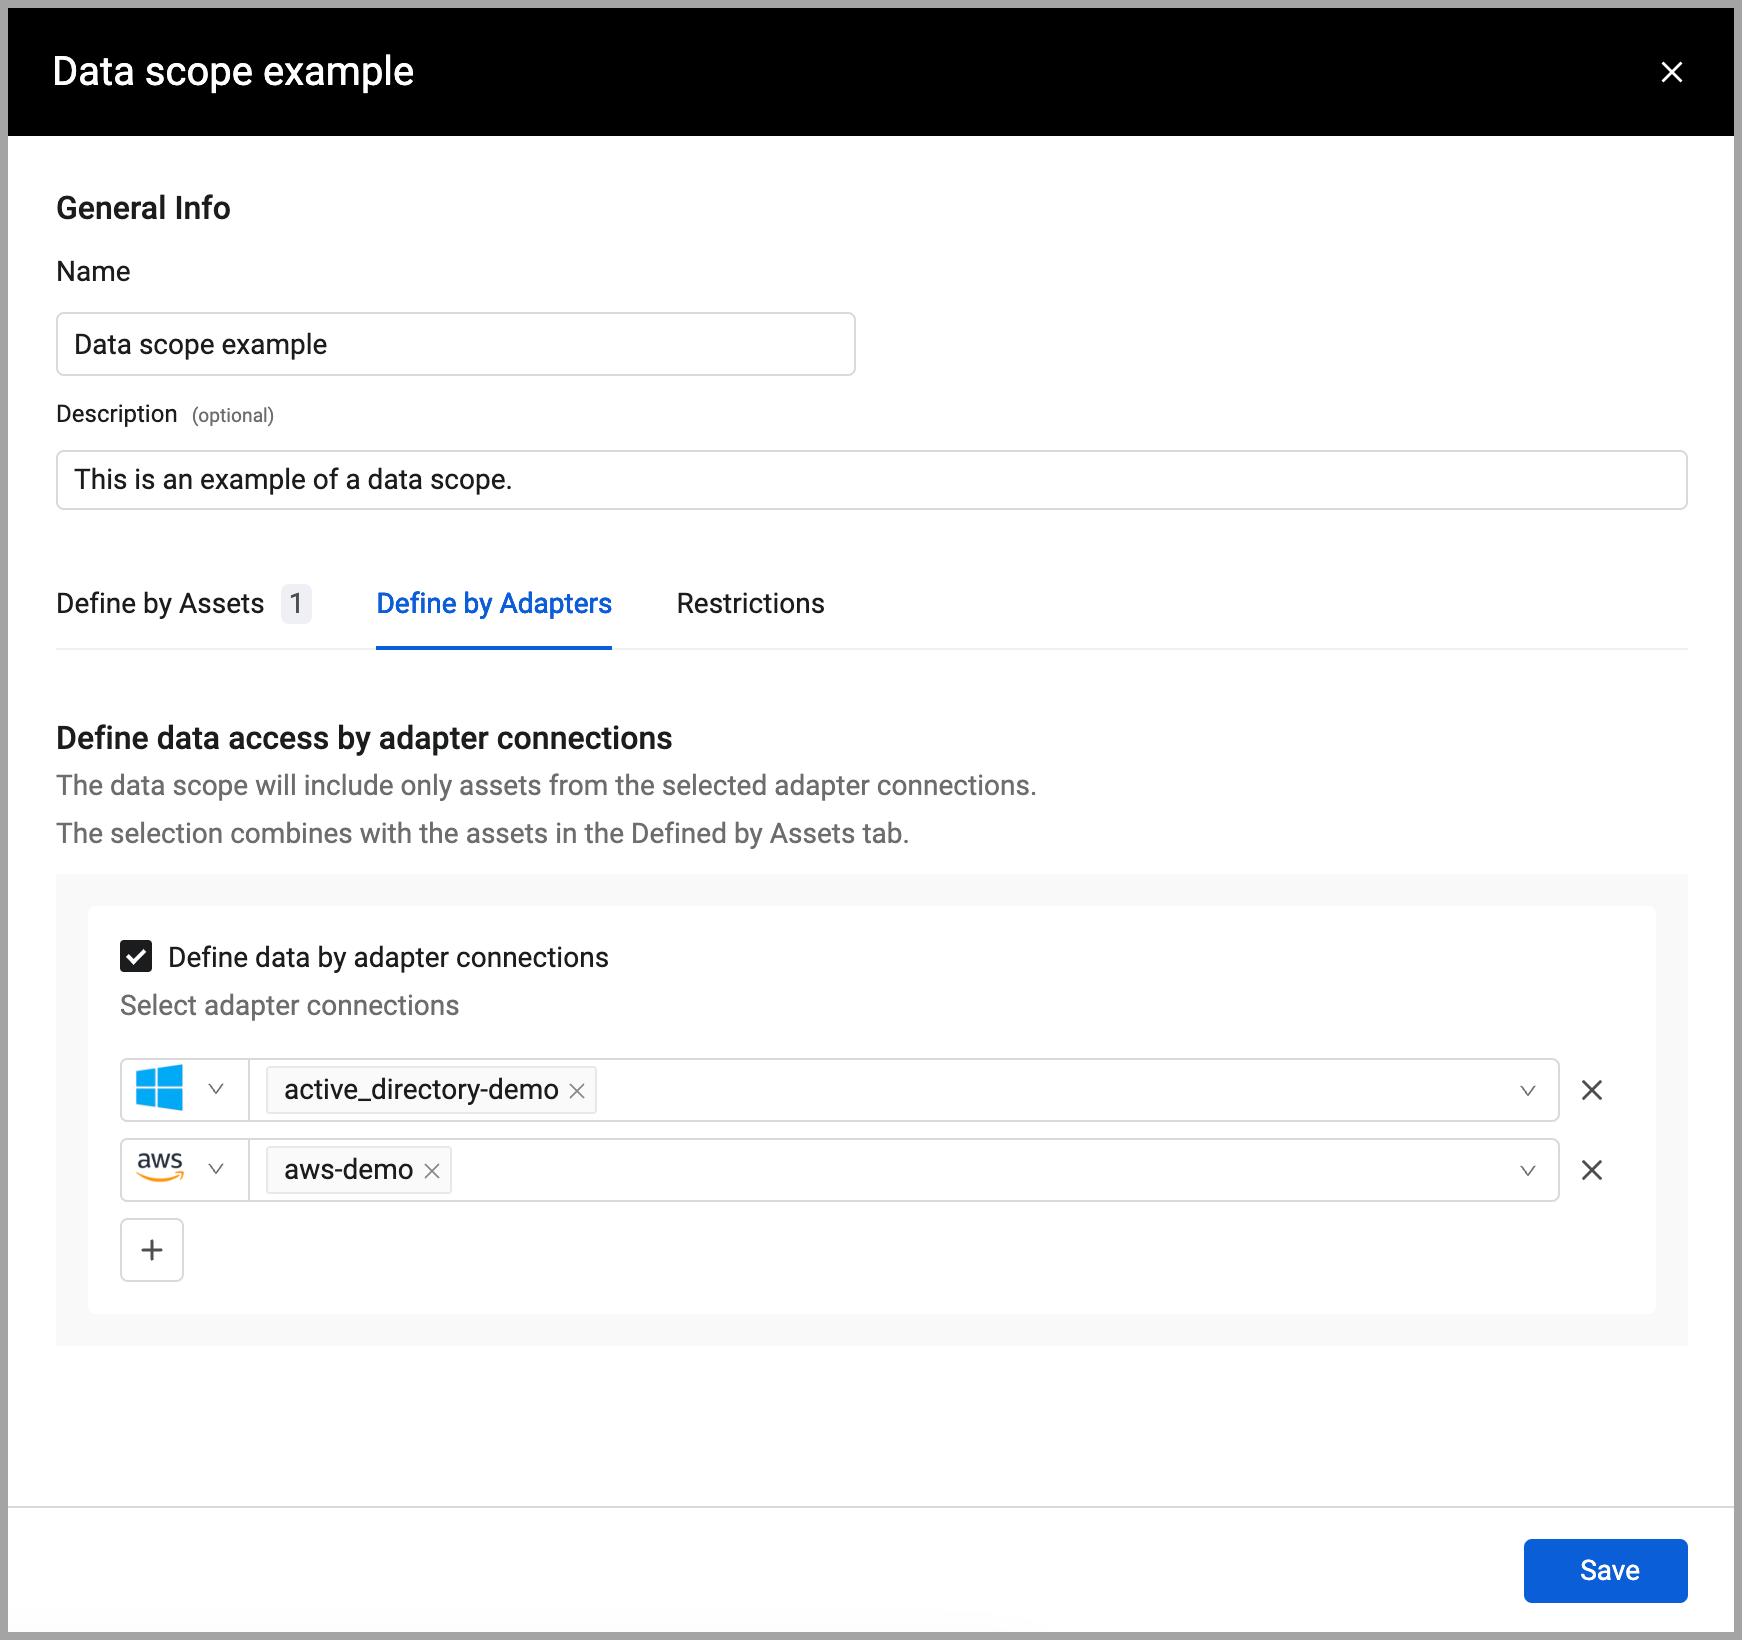Click the Windows Active Directory adapter icon

pos(160,1088)
